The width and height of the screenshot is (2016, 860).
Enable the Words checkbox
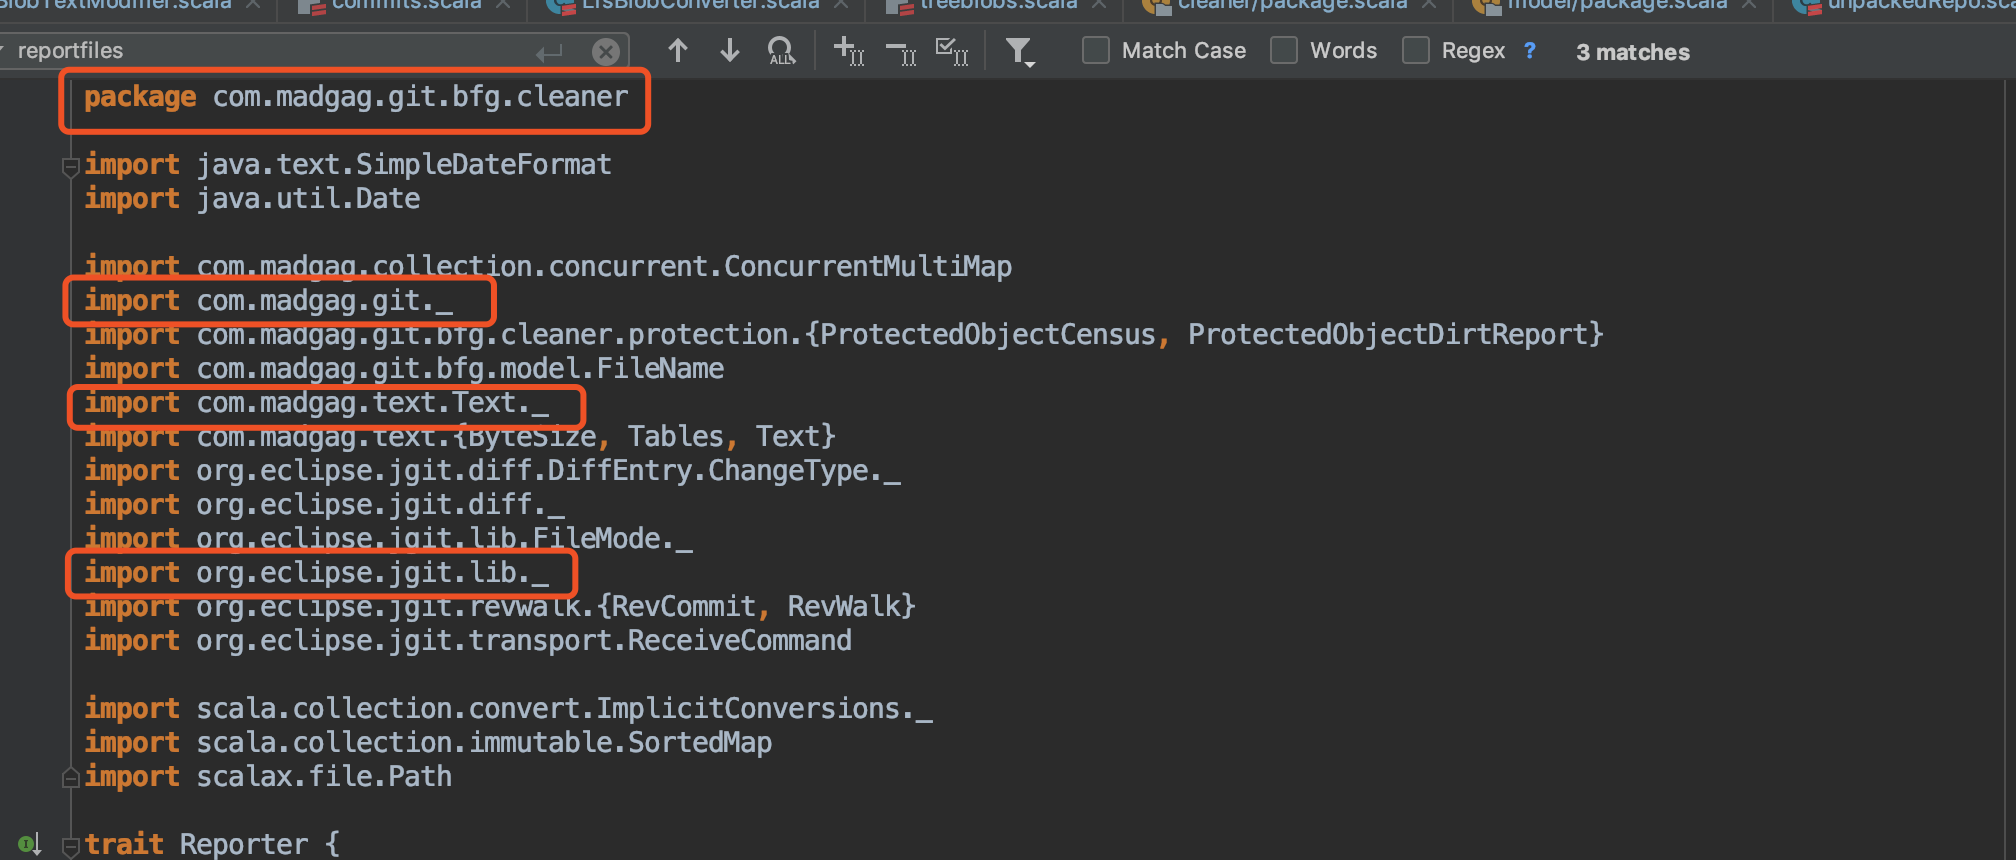click(1284, 50)
